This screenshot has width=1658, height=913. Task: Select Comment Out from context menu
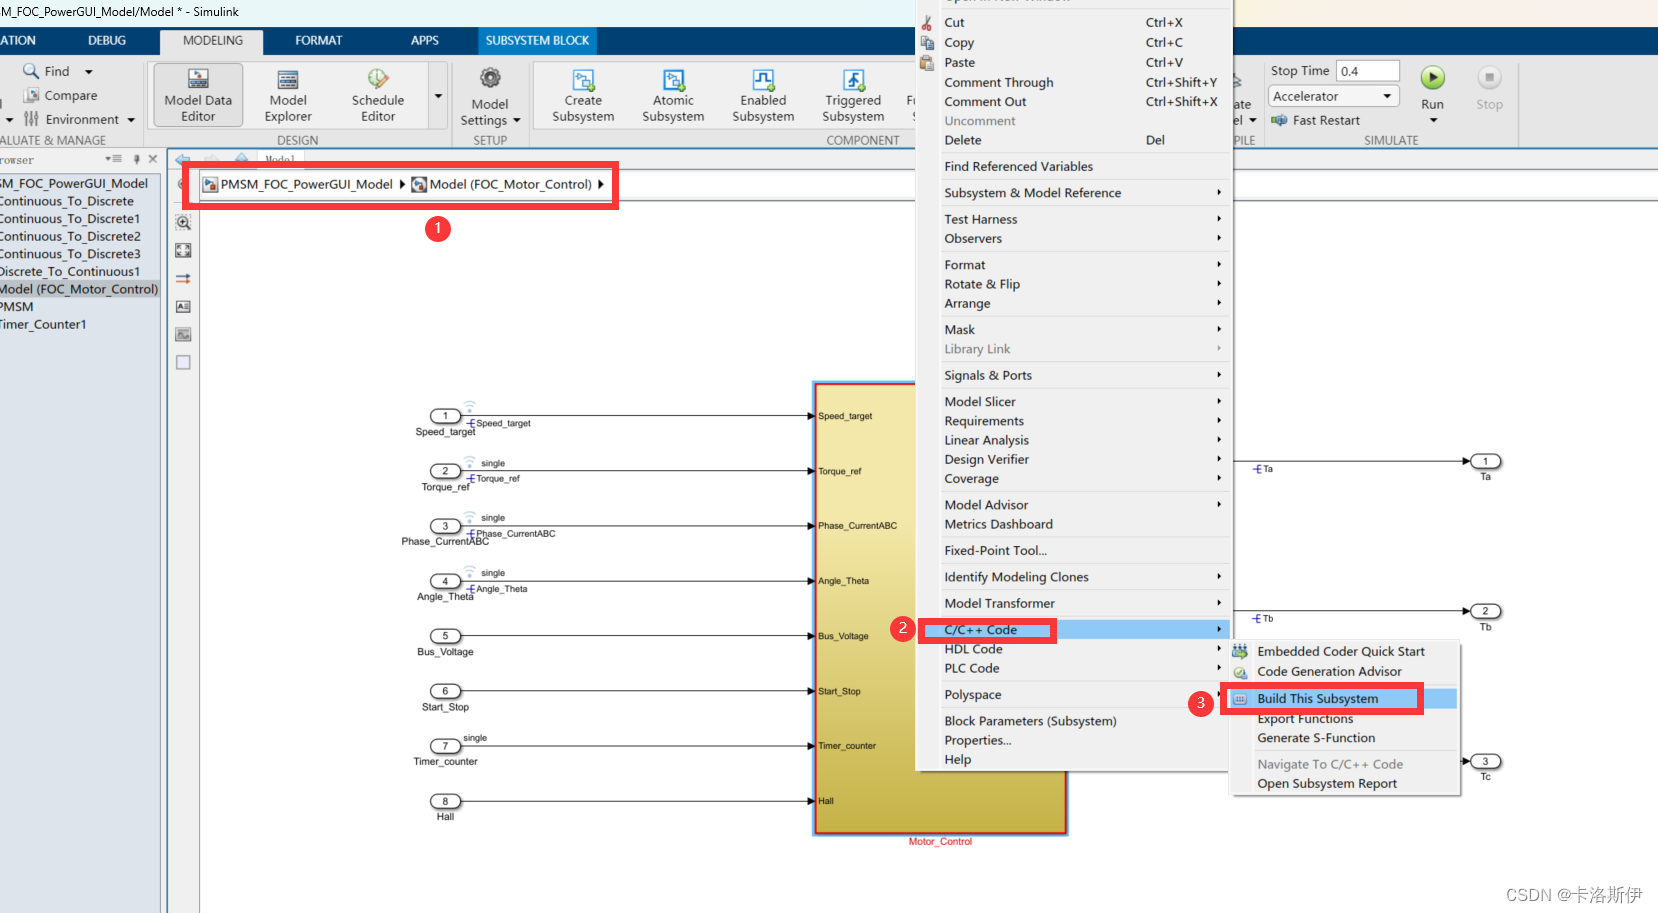(1072, 102)
